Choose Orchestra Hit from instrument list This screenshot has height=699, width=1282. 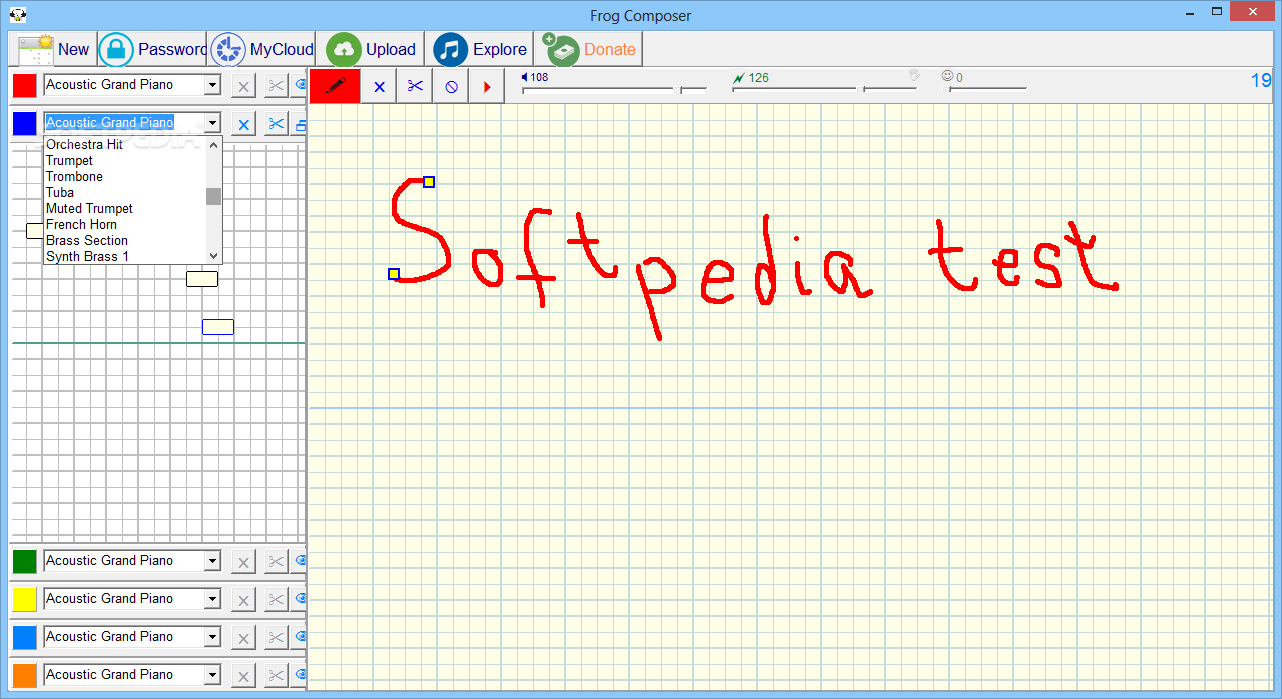(125, 145)
